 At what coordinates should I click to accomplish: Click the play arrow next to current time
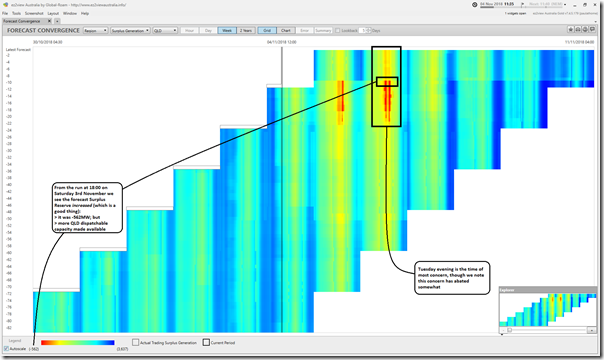(x=522, y=5)
